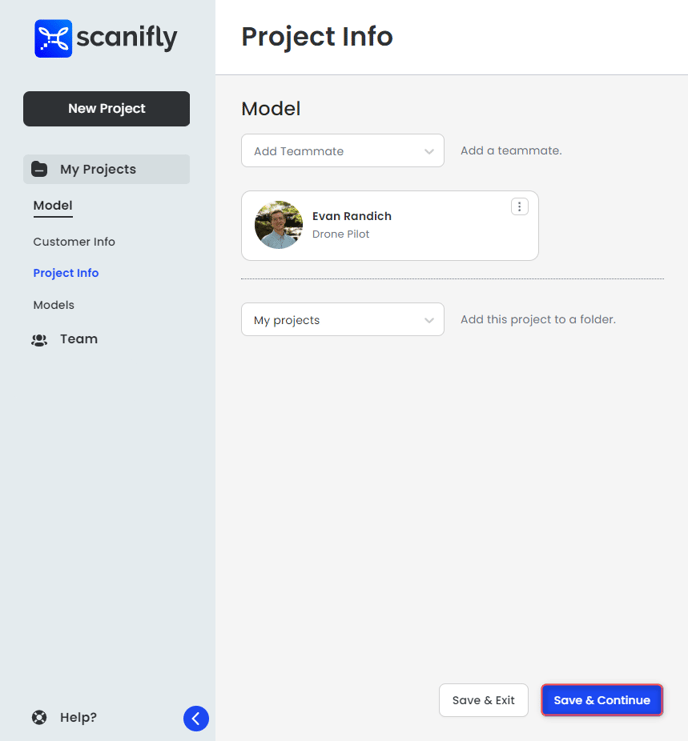The width and height of the screenshot is (688, 741).
Task: Click the Add Teammate dropdown chevron
Action: (429, 152)
